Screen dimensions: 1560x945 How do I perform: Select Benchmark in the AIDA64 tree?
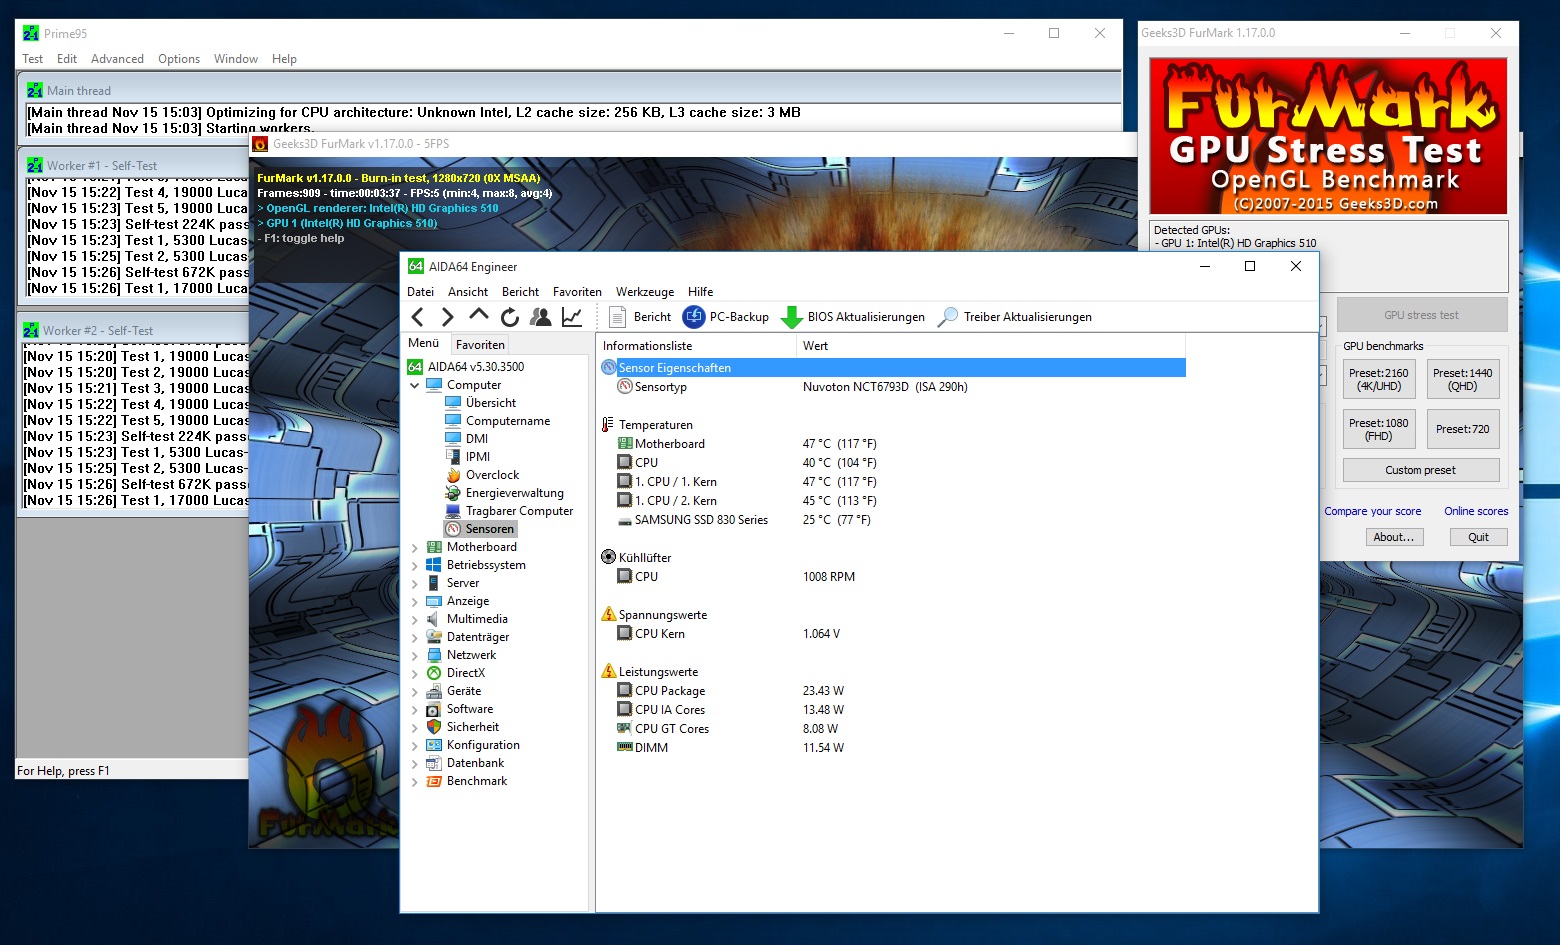[x=477, y=781]
